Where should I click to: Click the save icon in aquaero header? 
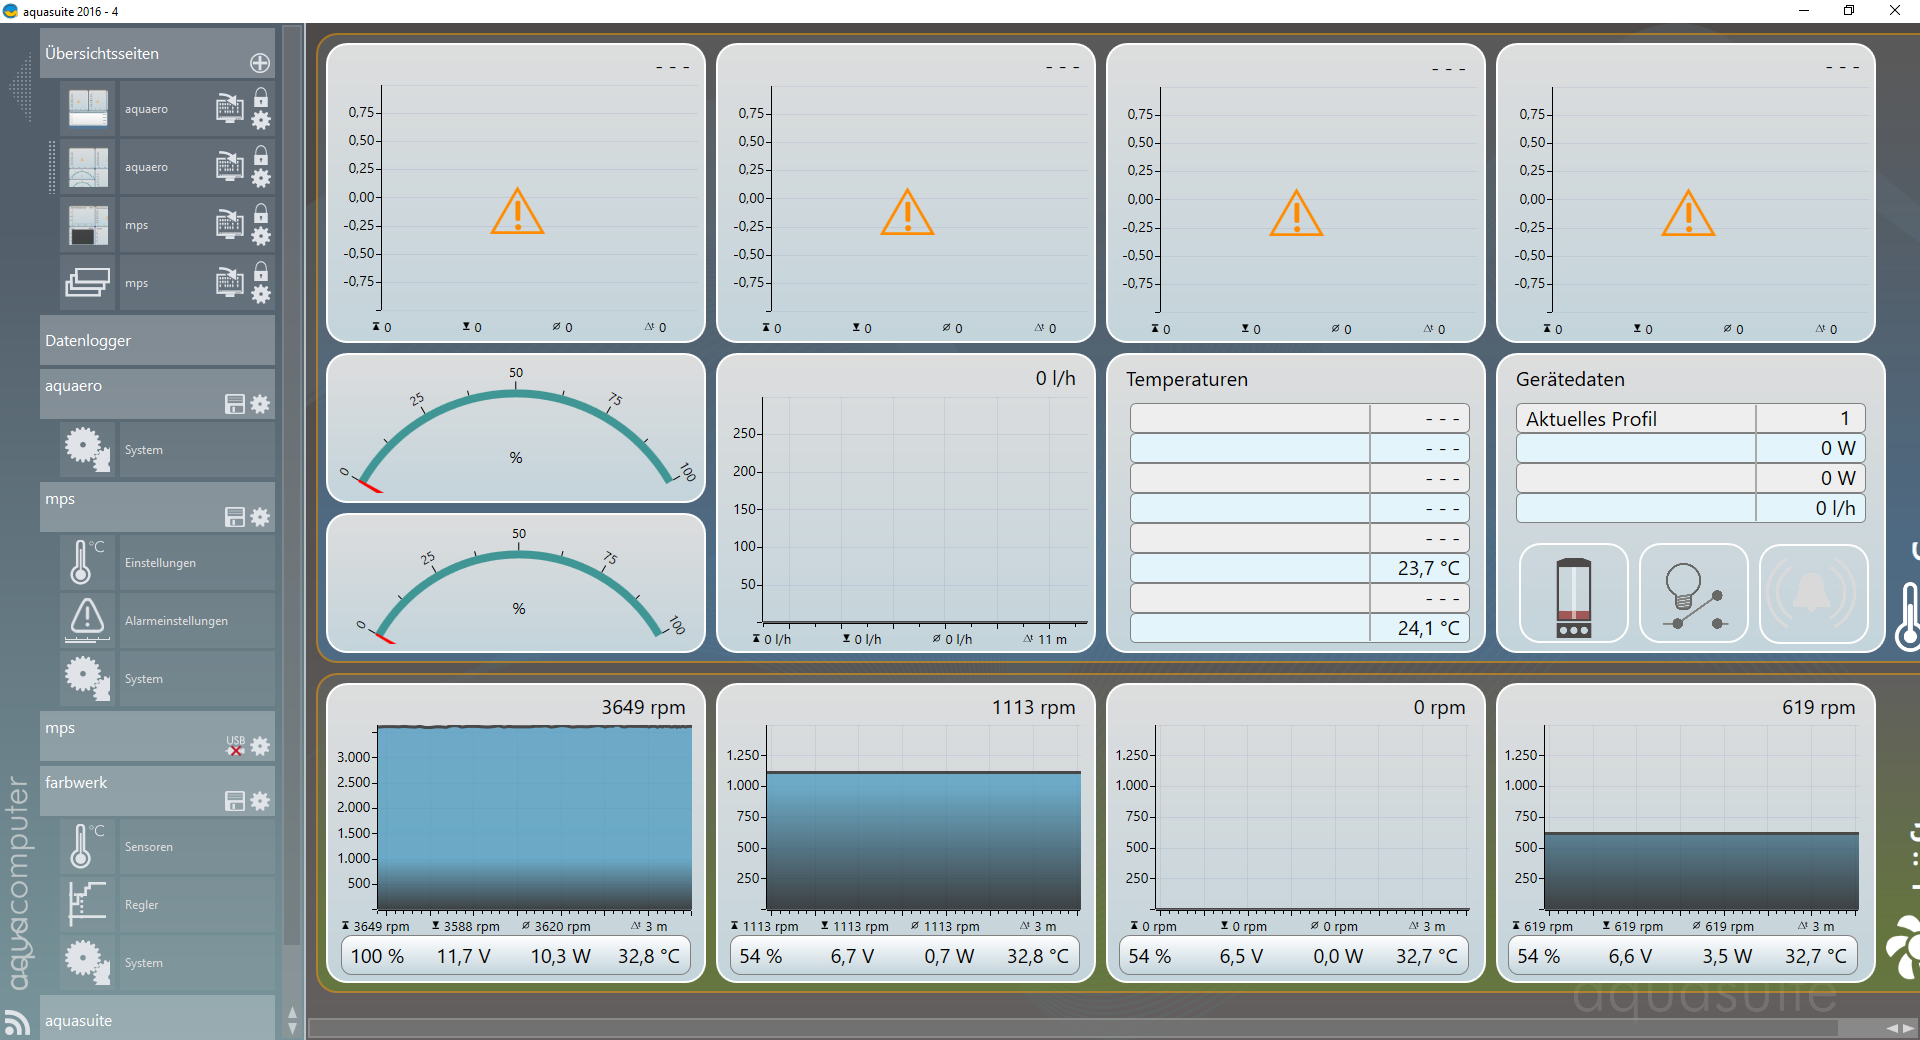point(235,404)
